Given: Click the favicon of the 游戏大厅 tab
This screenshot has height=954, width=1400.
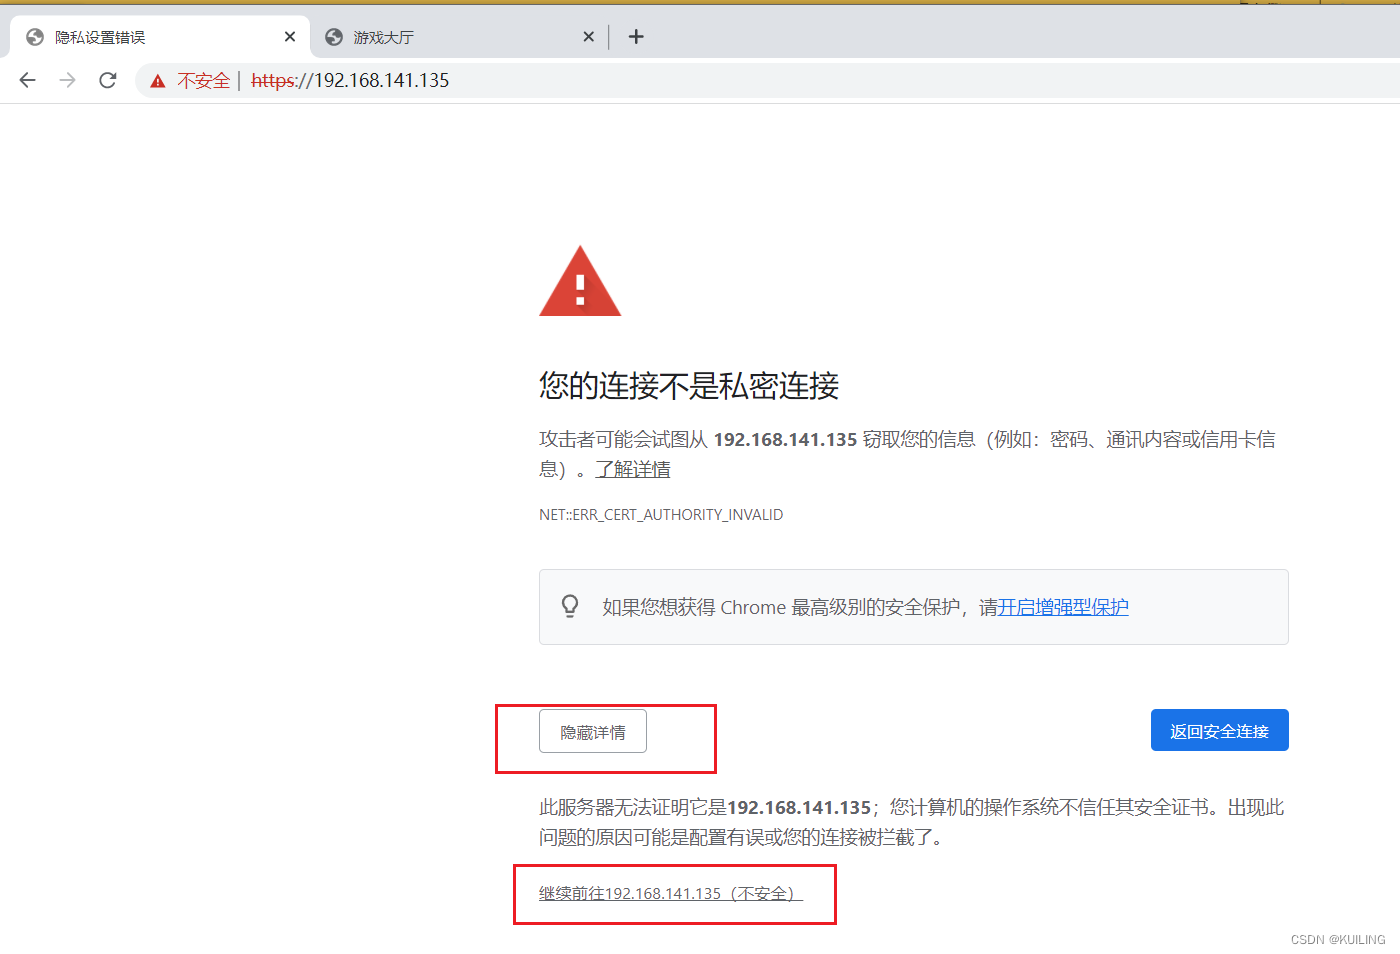Looking at the screenshot, I should tap(333, 36).
